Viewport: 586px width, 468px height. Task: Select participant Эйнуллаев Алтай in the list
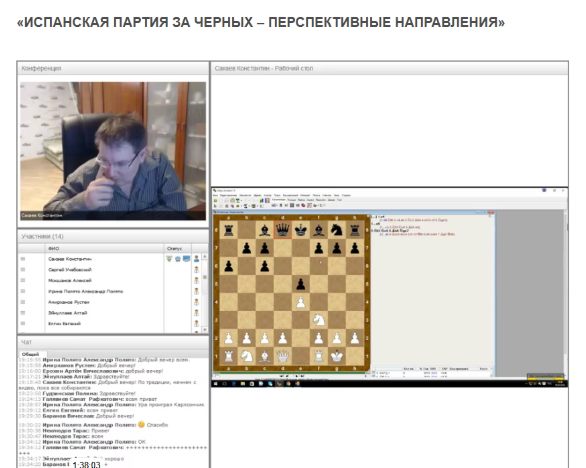pos(68,313)
